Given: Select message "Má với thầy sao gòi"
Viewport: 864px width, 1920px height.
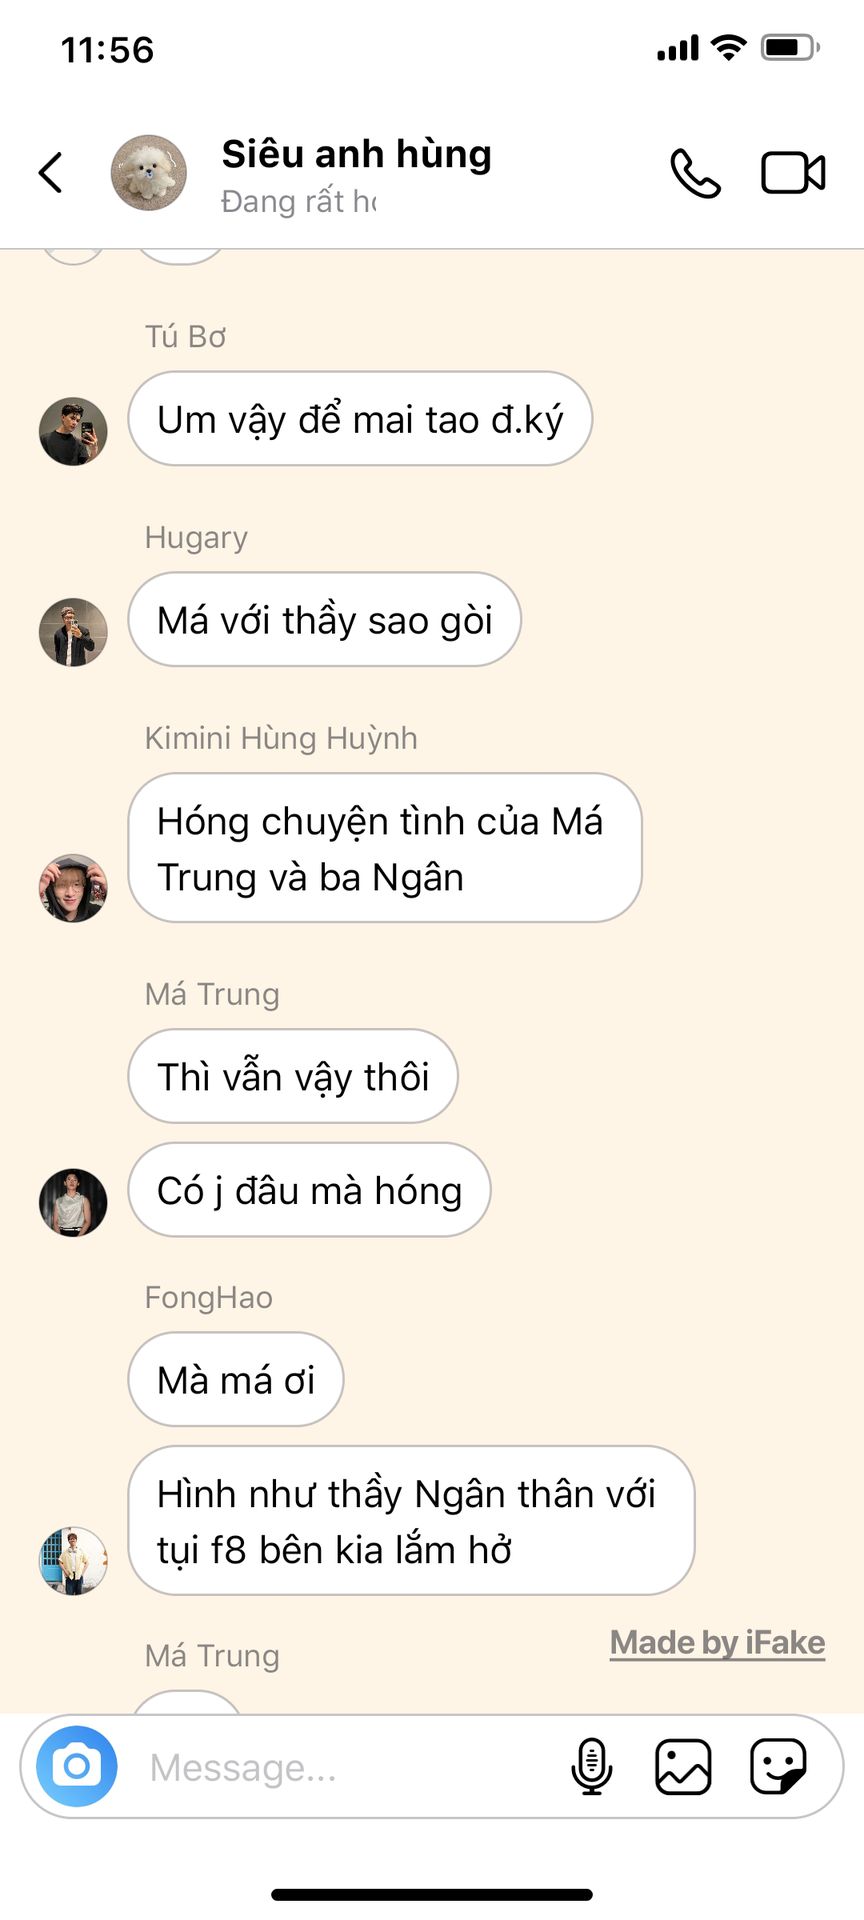Looking at the screenshot, I should coord(324,620).
